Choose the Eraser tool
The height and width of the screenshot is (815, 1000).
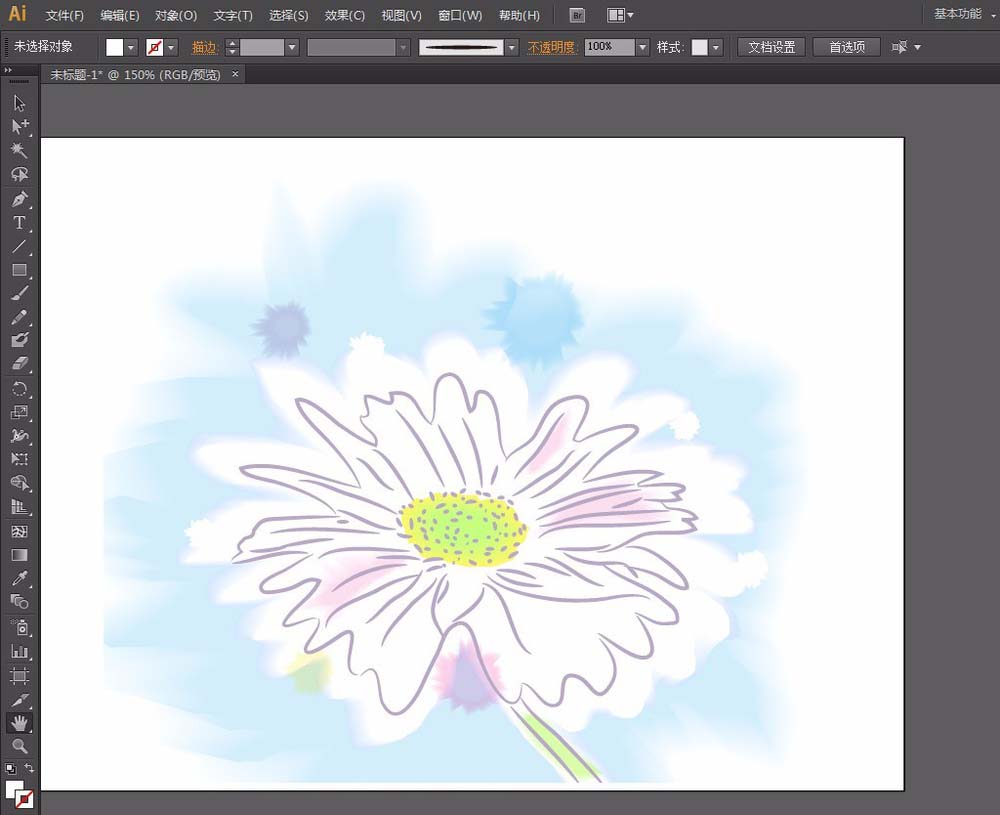point(19,365)
